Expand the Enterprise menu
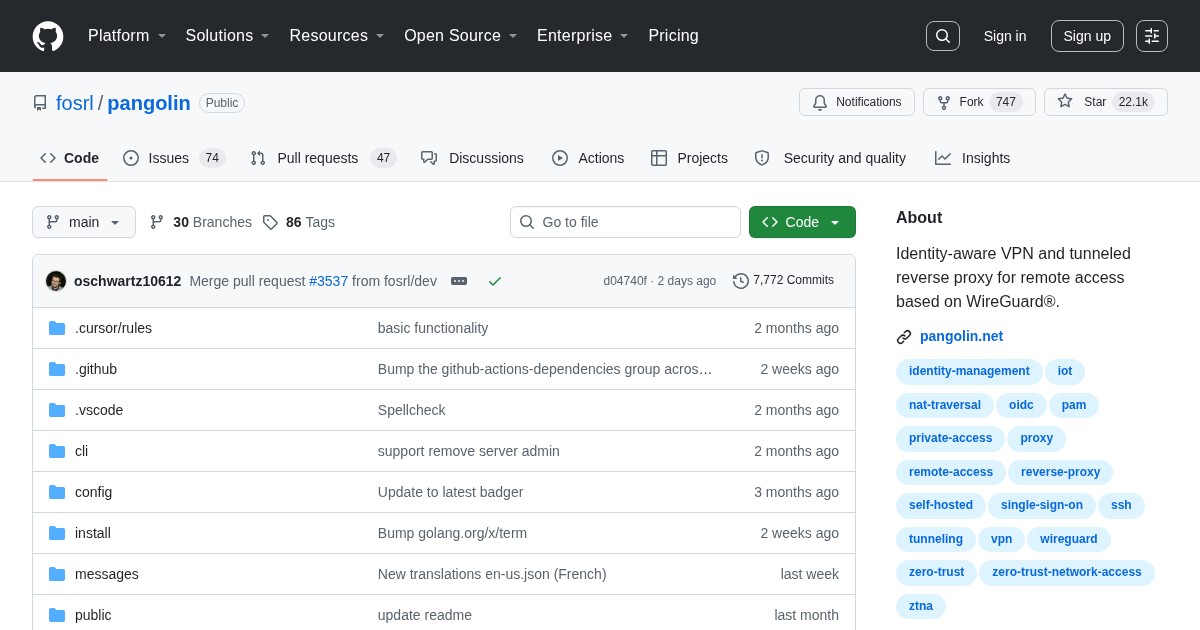The height and width of the screenshot is (630, 1200). (x=583, y=36)
